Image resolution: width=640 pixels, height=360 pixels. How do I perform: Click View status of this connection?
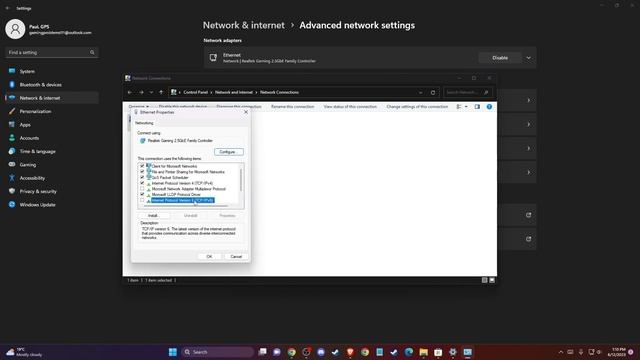350,107
